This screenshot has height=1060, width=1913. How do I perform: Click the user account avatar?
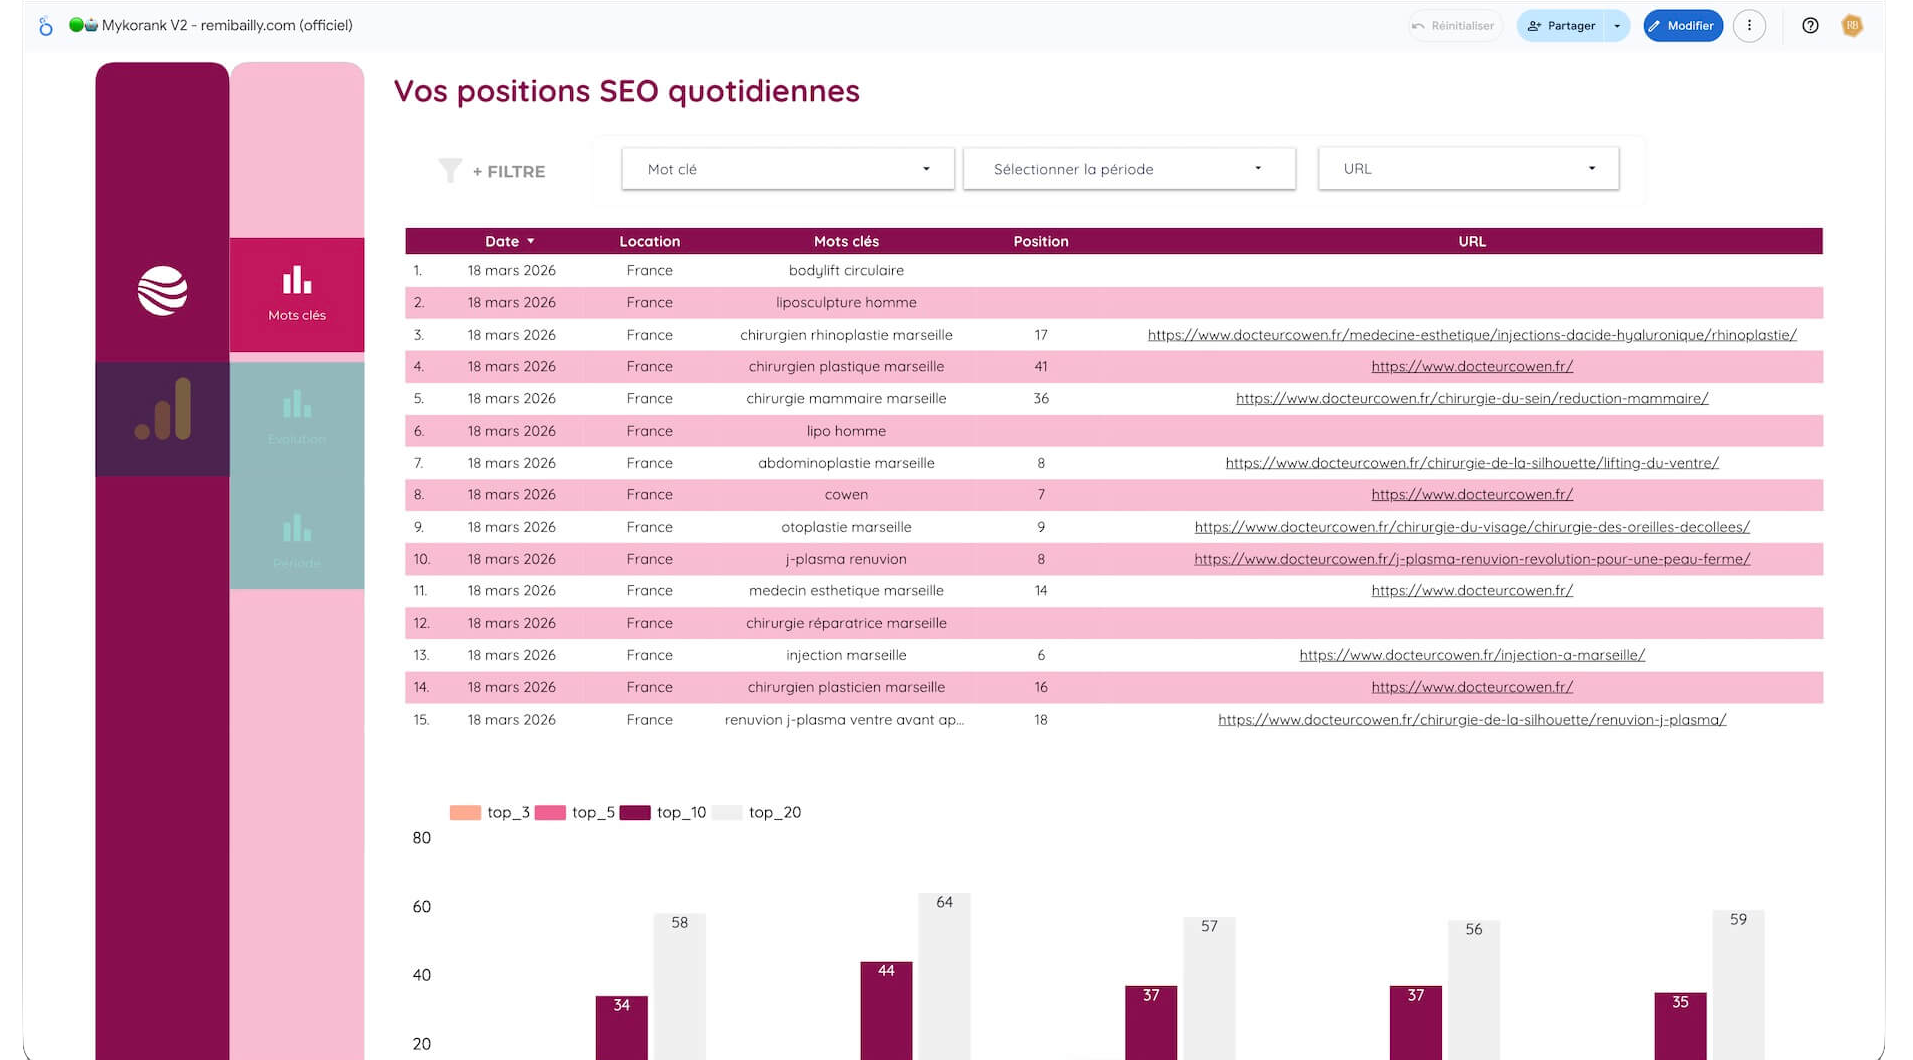pyautogui.click(x=1852, y=26)
